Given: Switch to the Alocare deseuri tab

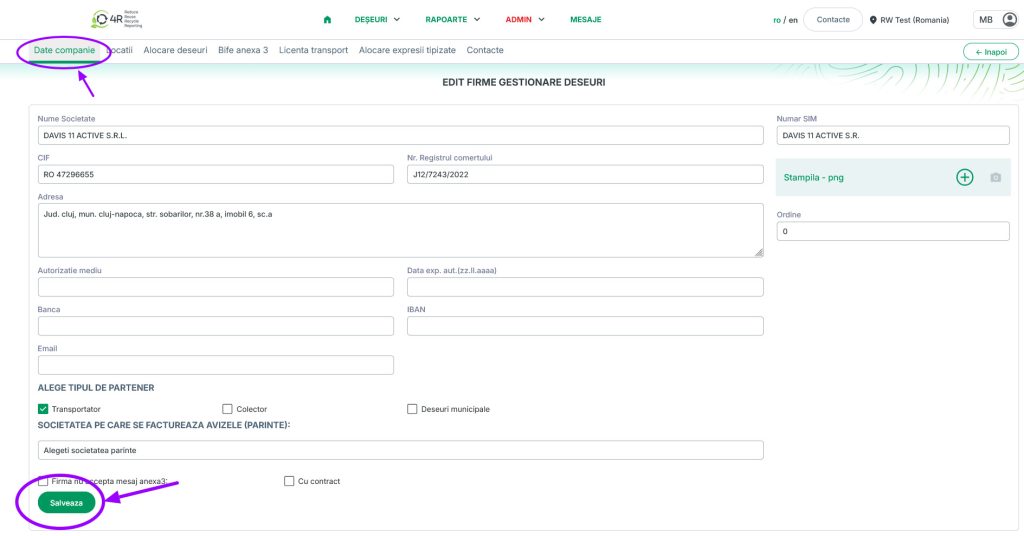Looking at the screenshot, I should [x=175, y=50].
